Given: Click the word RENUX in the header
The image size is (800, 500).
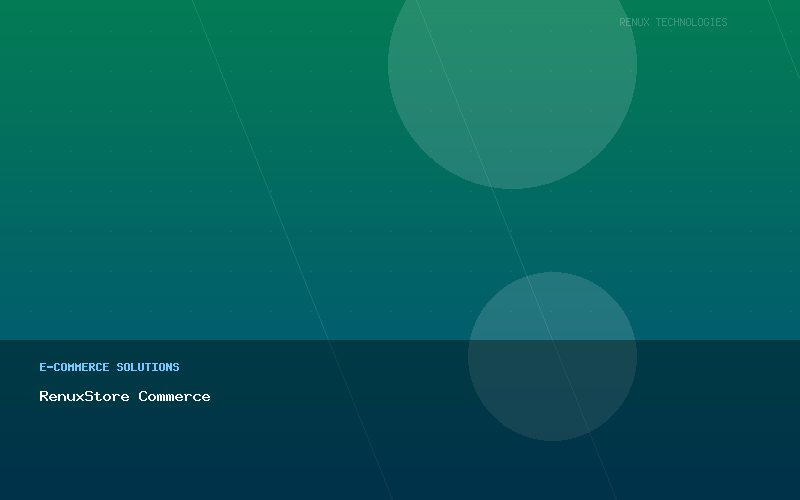Looking at the screenshot, I should [x=634, y=22].
